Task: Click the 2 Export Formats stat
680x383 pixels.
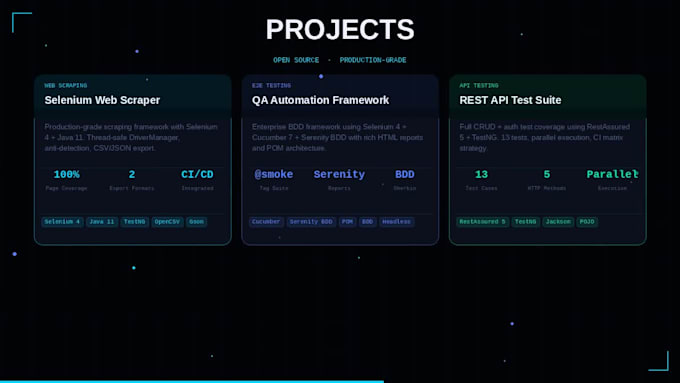Action: click(132, 180)
